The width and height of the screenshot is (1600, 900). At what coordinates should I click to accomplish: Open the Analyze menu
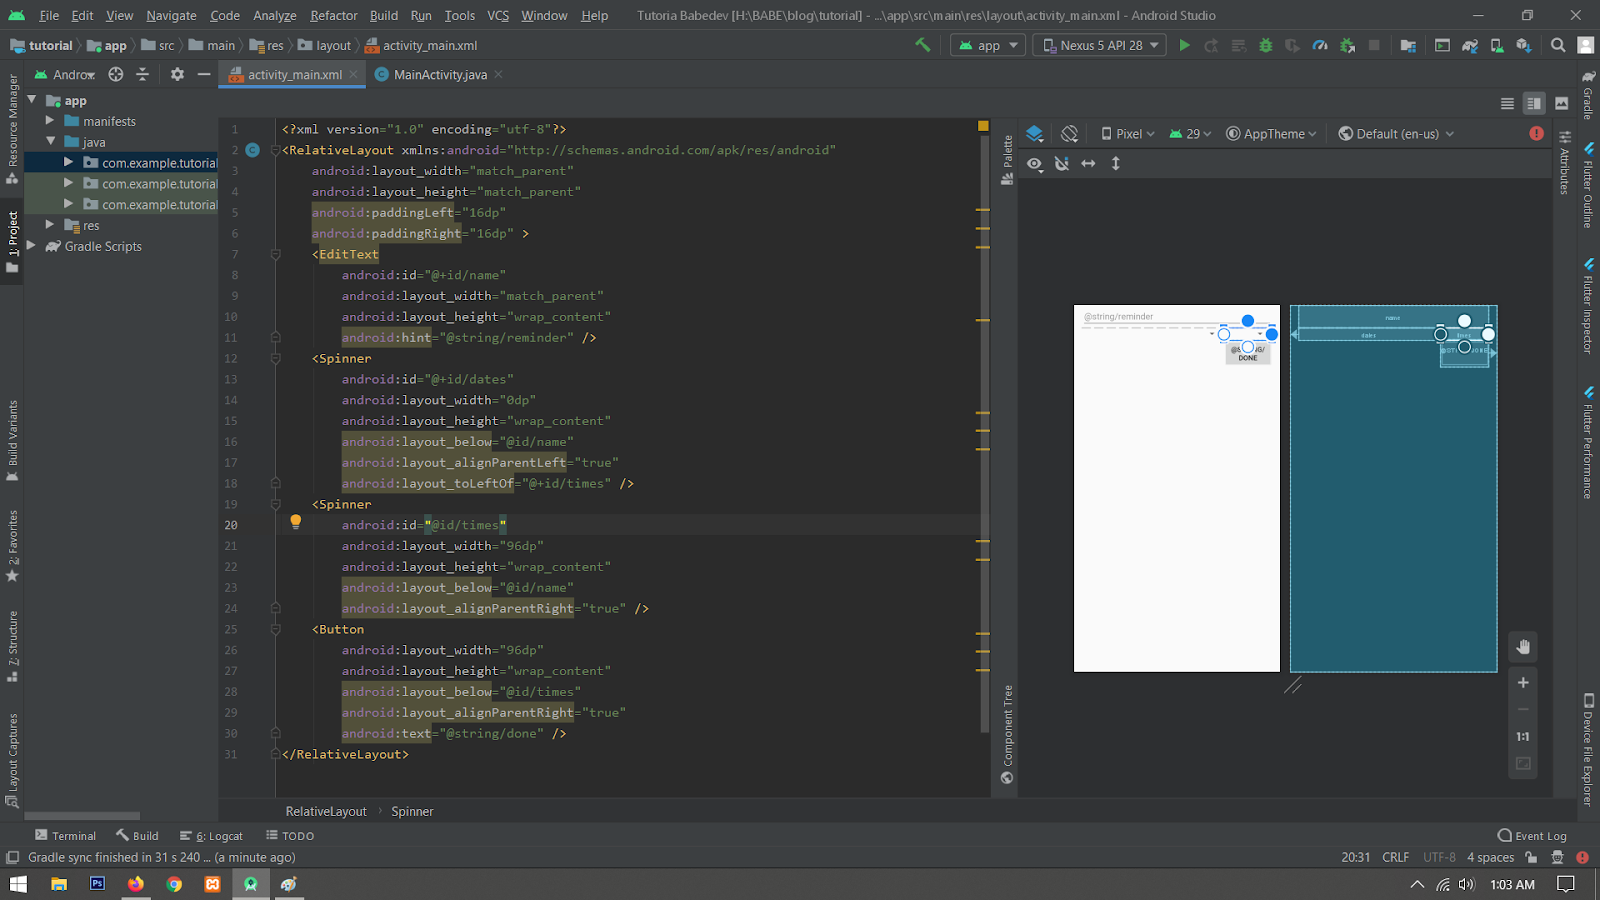click(275, 15)
